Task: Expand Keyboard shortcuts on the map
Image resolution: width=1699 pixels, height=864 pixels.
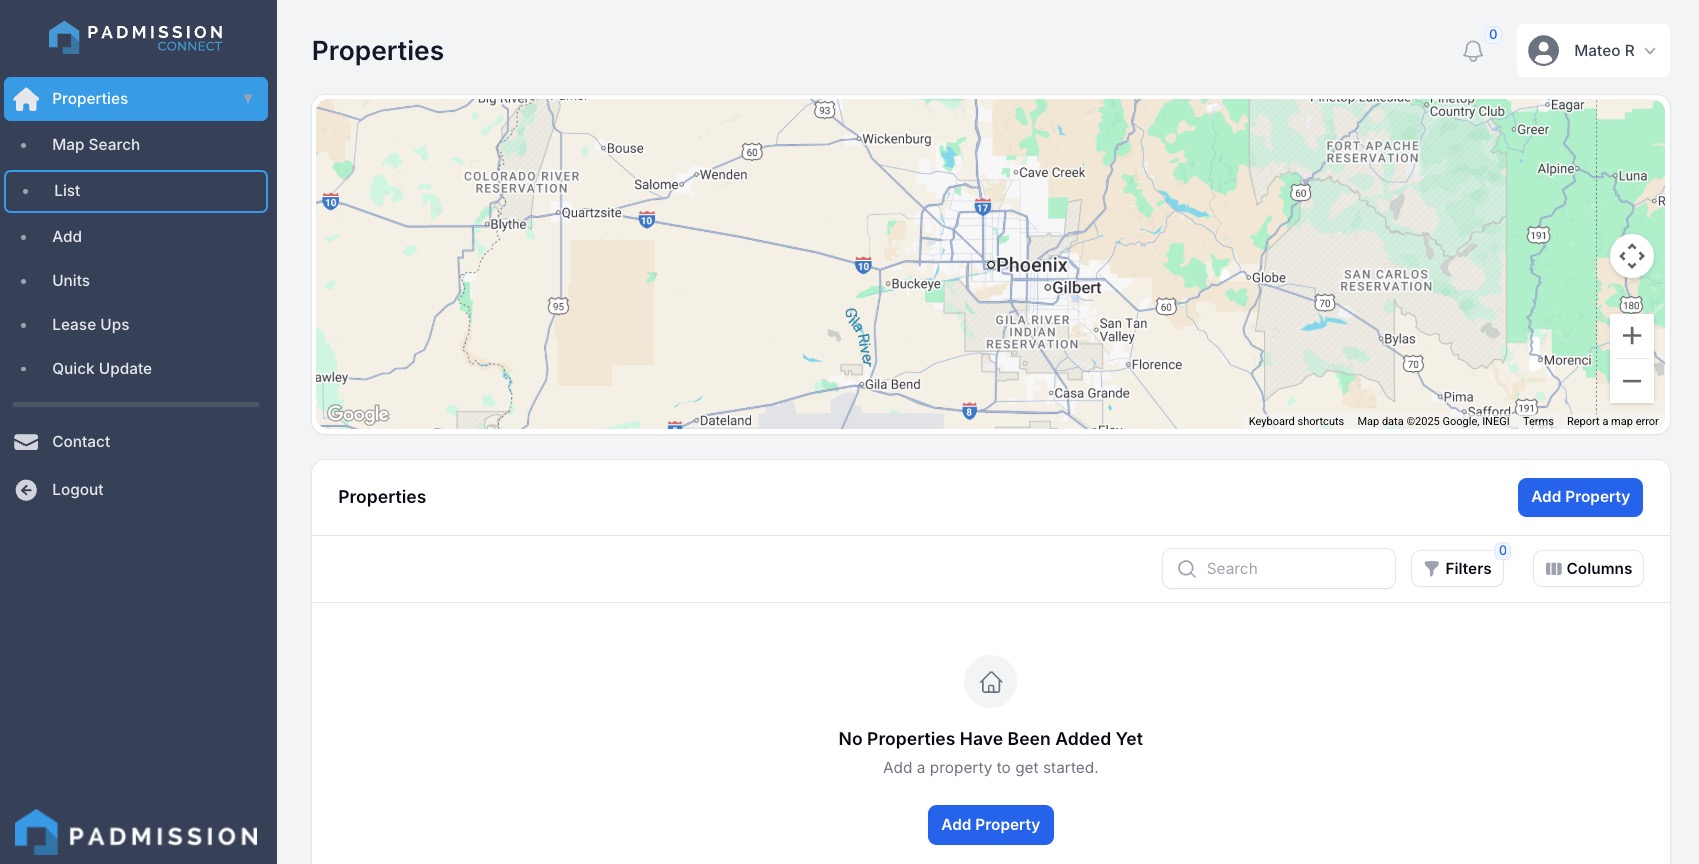Action: (1295, 421)
